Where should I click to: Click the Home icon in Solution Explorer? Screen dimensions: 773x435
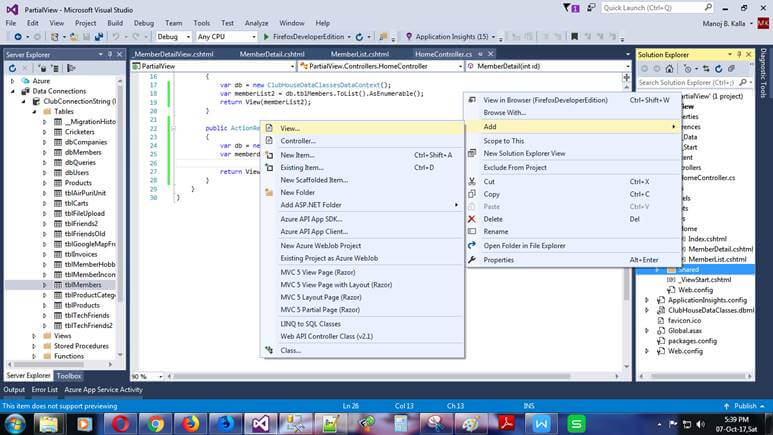point(669,69)
